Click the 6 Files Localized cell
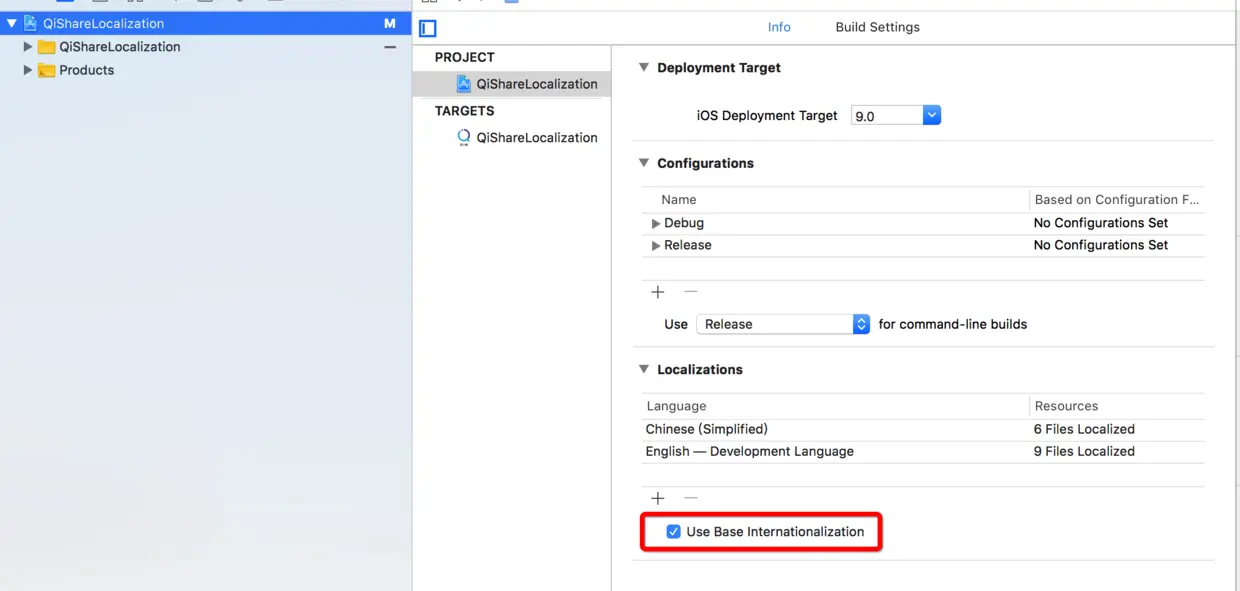 click(x=1084, y=429)
